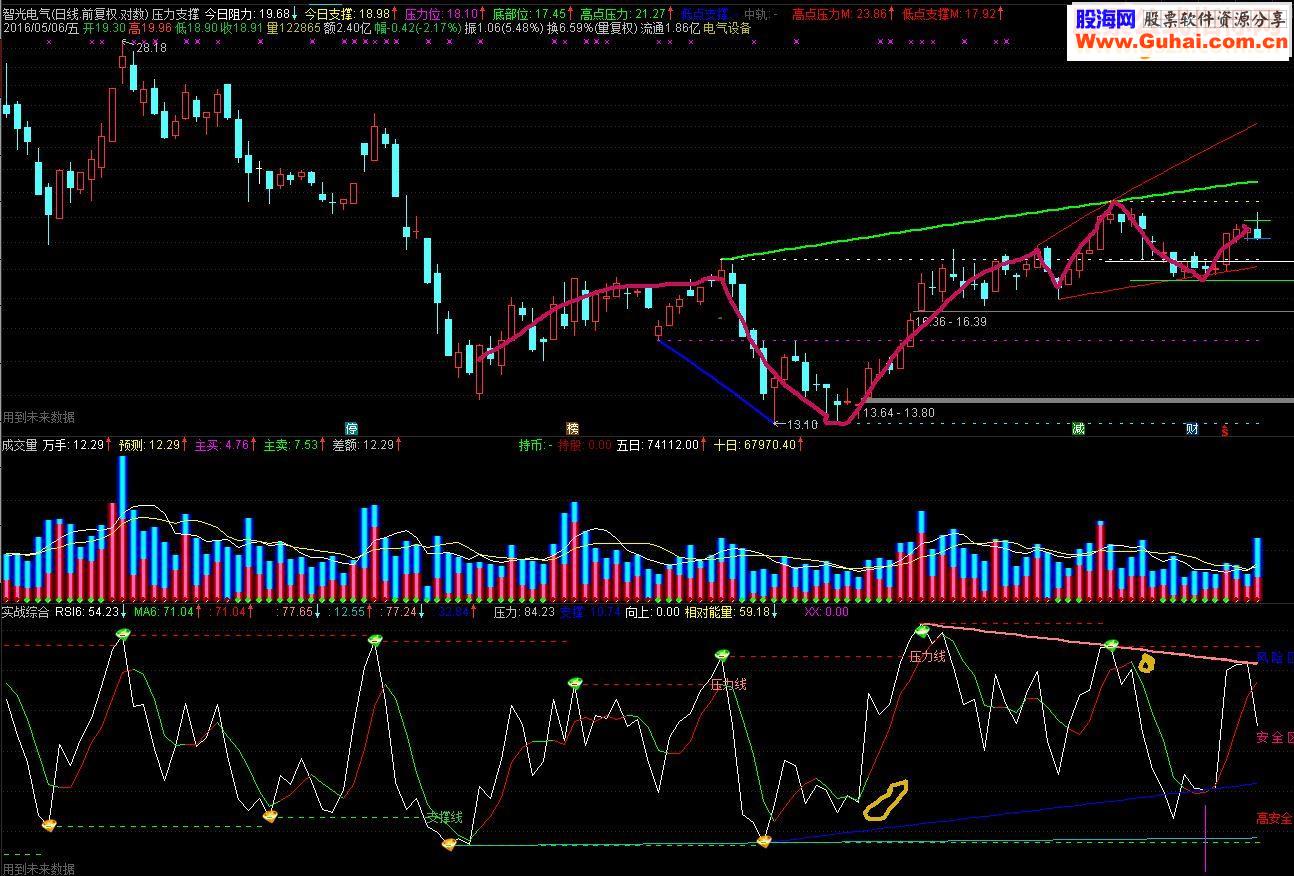Click the 主卖: 7.53 value
This screenshot has height=876, width=1294.
pyautogui.click(x=291, y=445)
